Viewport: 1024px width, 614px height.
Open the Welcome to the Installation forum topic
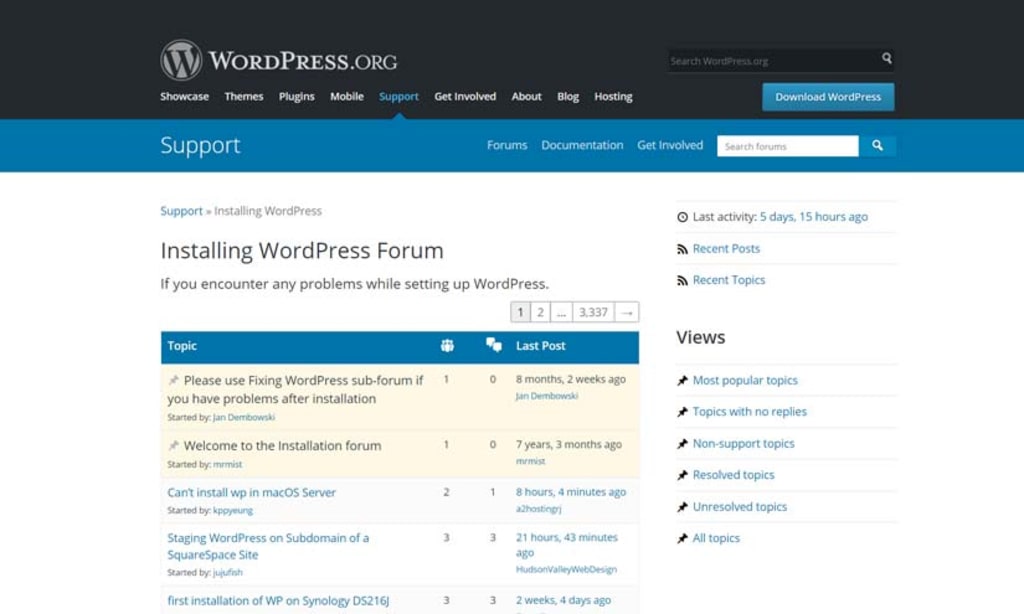(282, 445)
